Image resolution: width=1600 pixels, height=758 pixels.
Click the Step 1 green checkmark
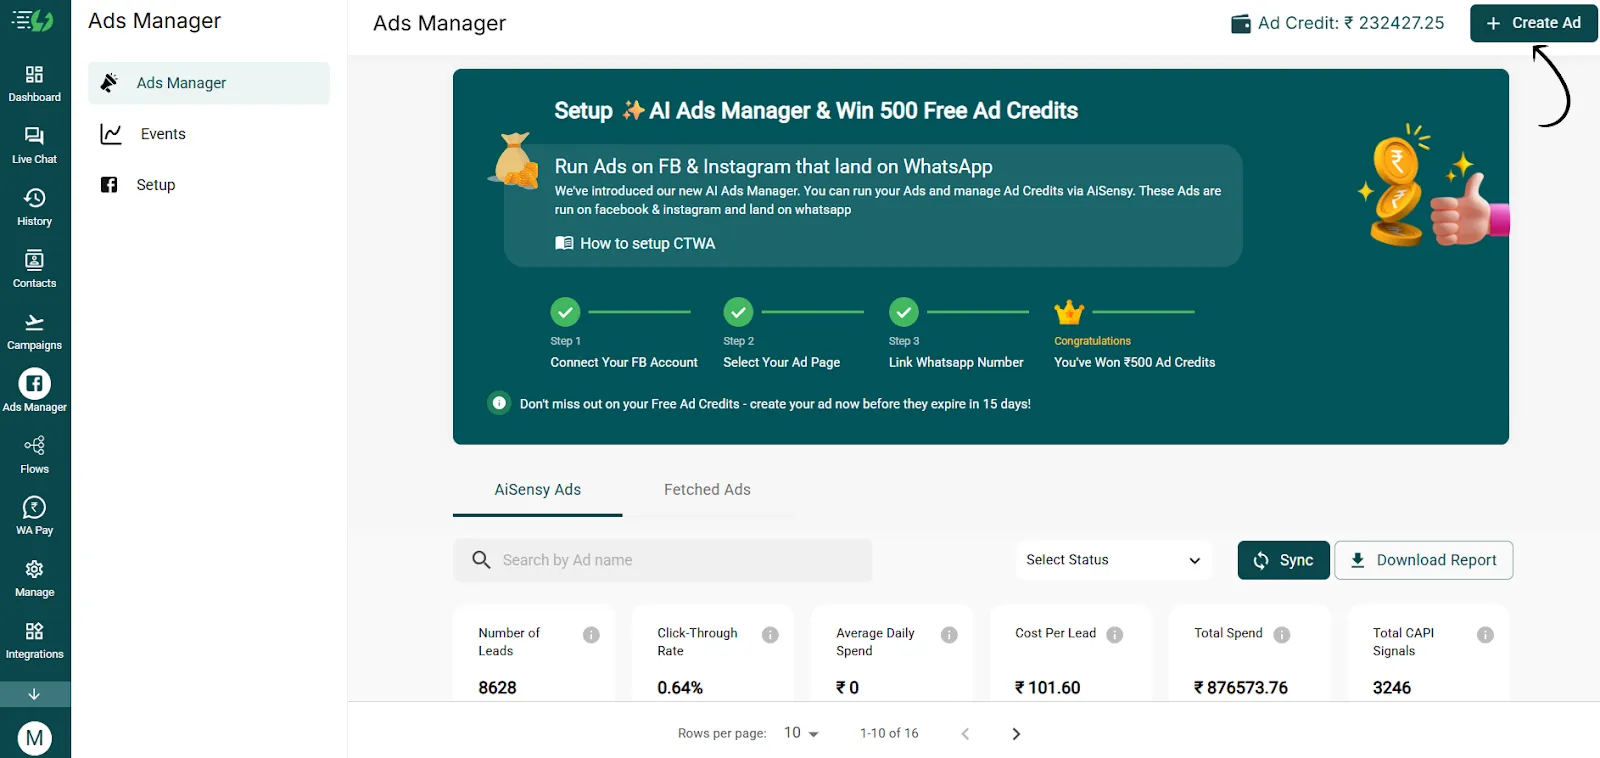pyautogui.click(x=565, y=312)
